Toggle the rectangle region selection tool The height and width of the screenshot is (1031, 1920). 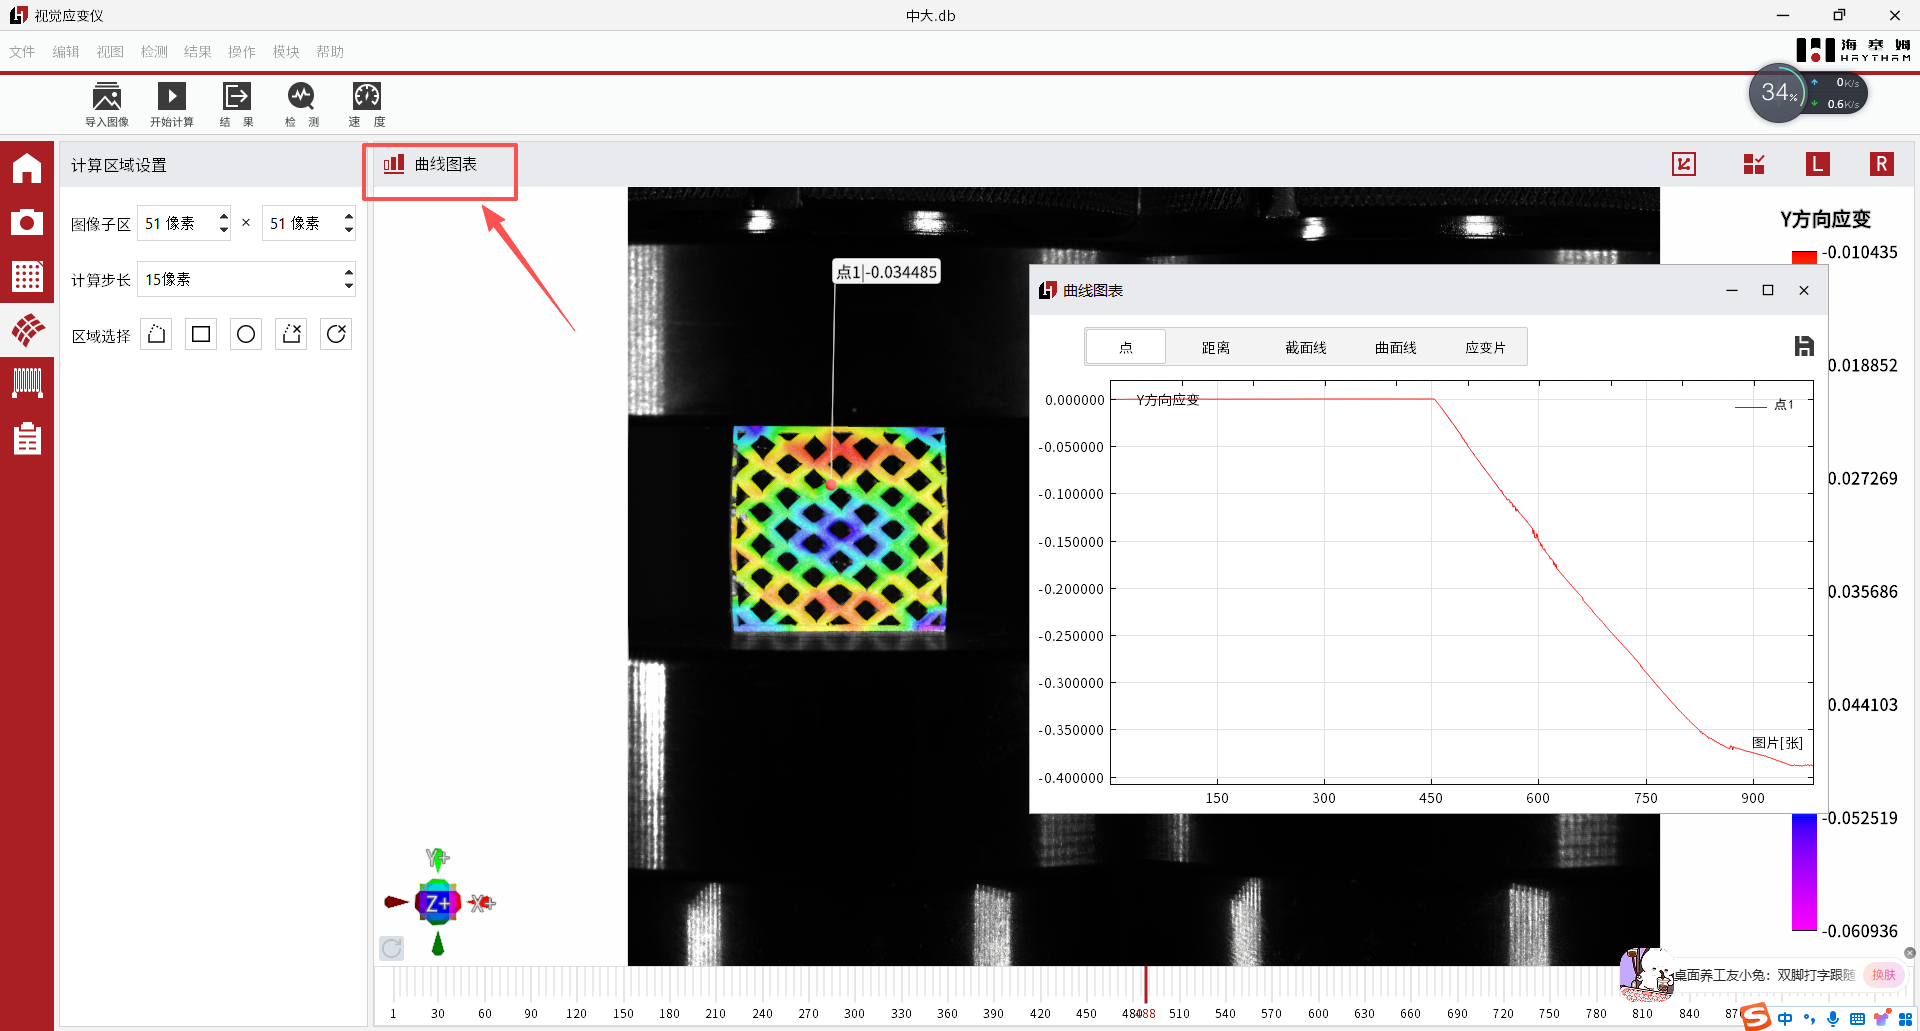click(x=200, y=333)
